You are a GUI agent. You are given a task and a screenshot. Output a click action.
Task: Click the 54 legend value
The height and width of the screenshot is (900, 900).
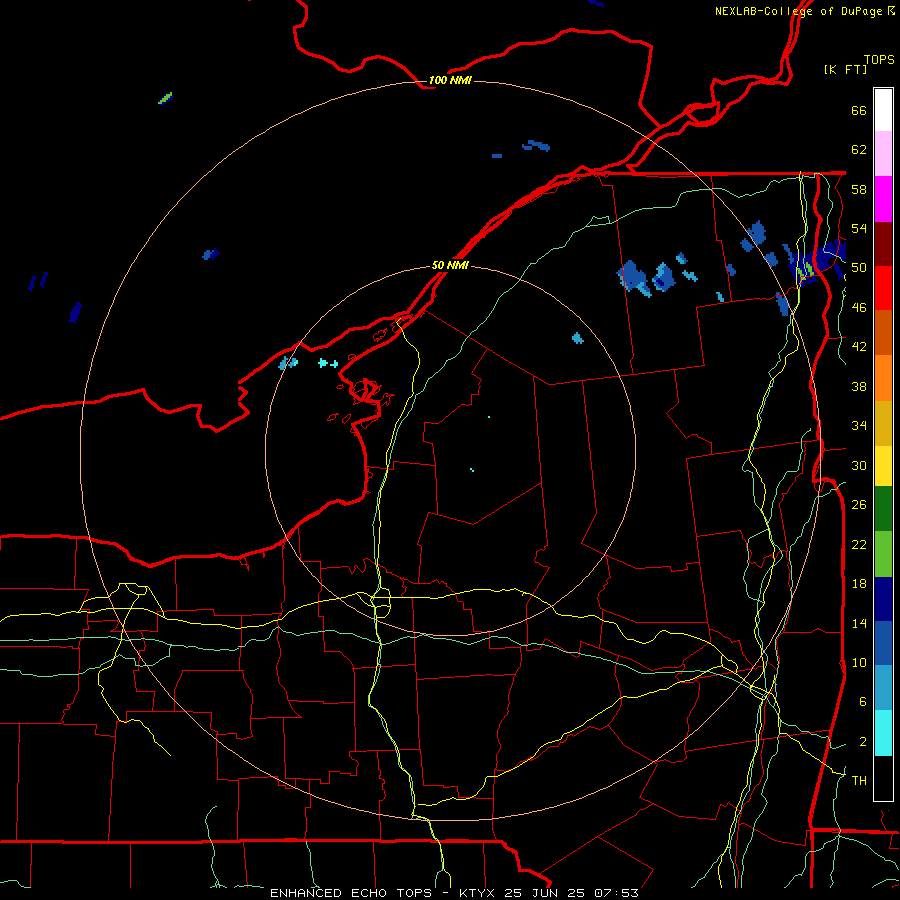[859, 228]
